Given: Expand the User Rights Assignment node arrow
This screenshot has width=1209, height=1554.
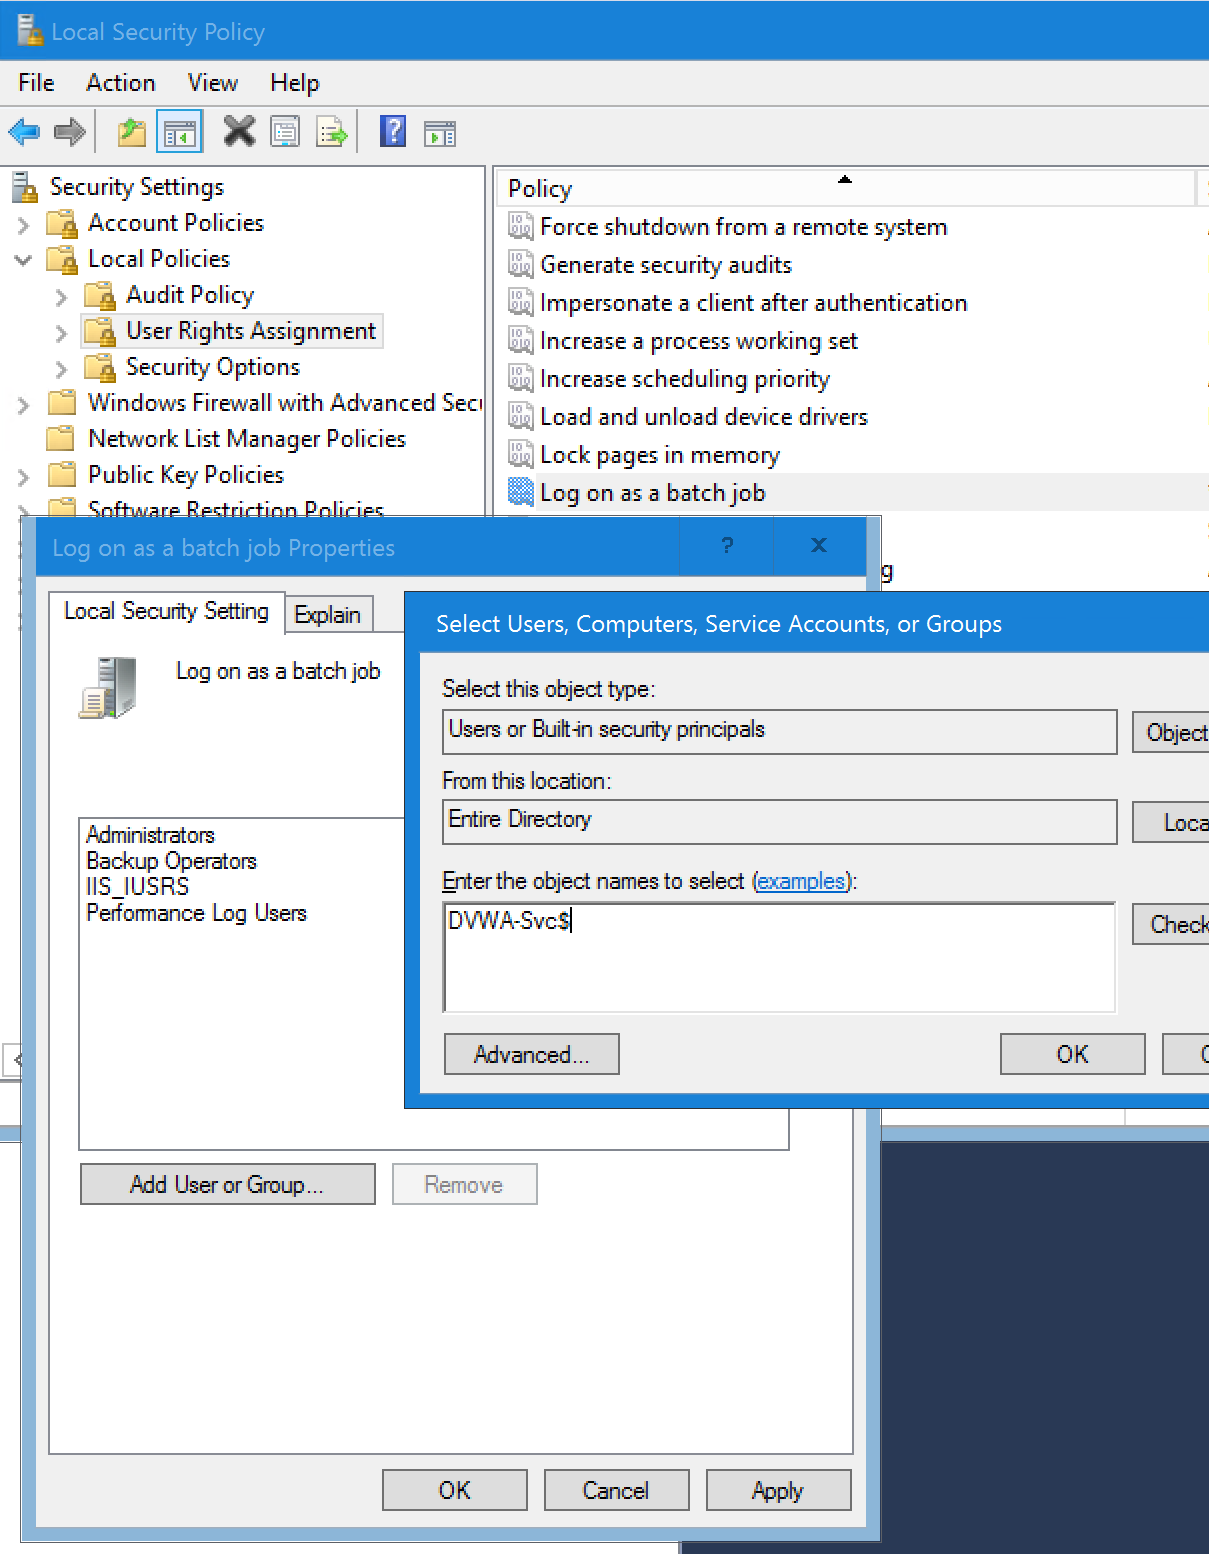Looking at the screenshot, I should (61, 333).
